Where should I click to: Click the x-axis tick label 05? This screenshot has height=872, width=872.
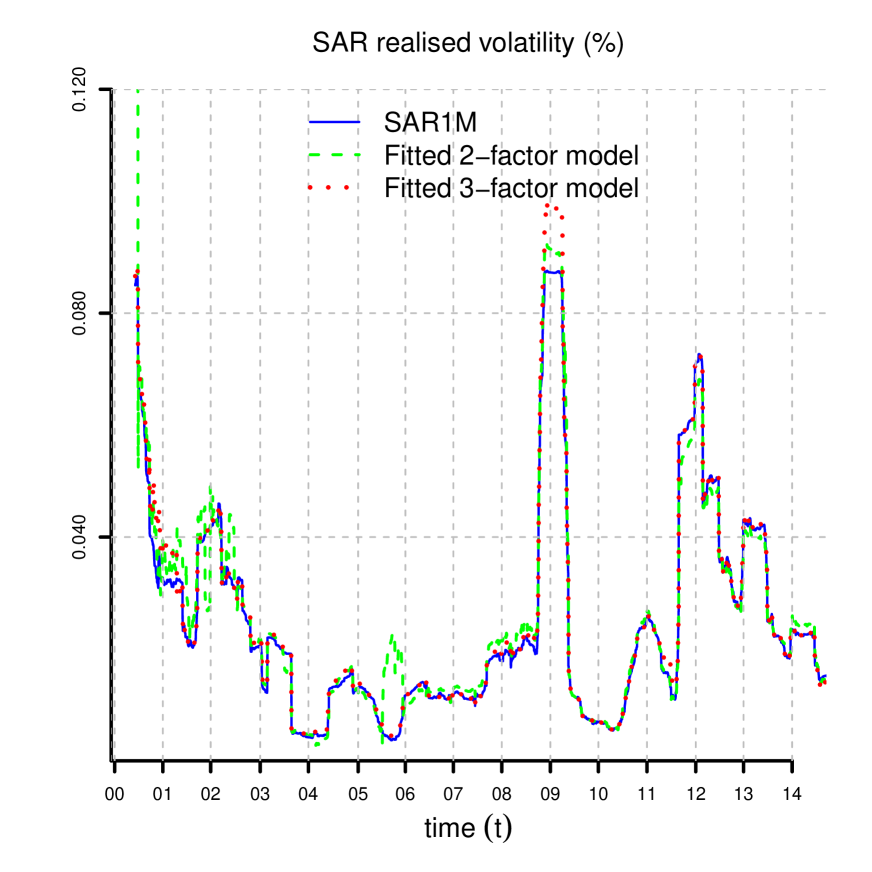[358, 794]
